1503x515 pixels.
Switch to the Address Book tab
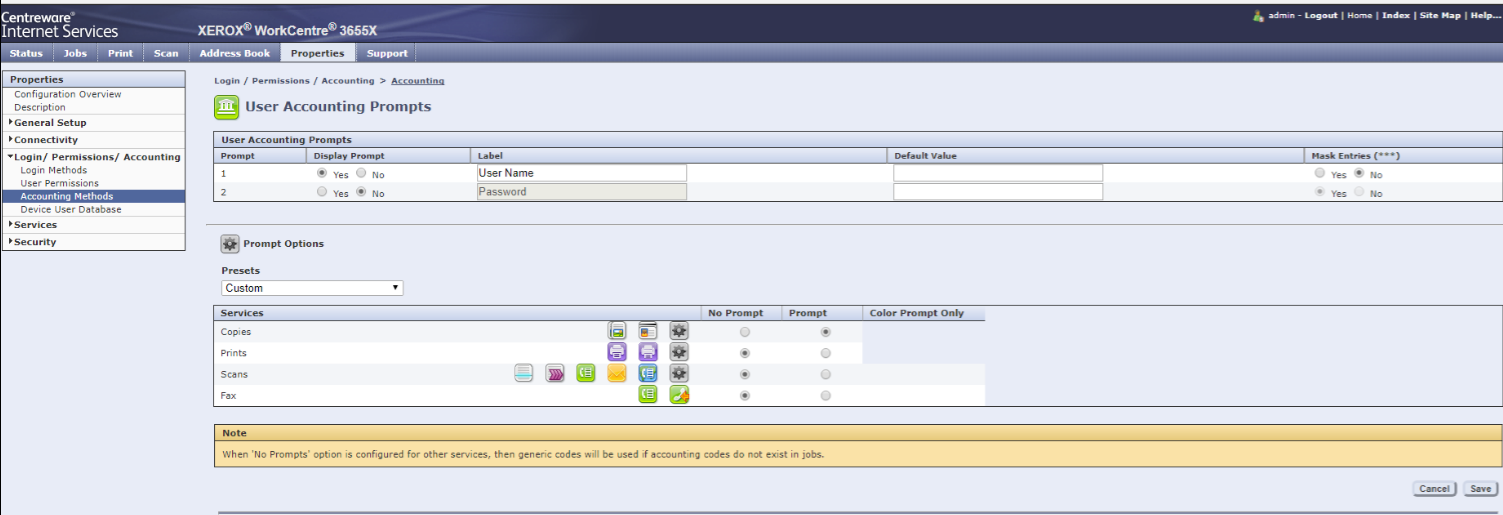234,53
